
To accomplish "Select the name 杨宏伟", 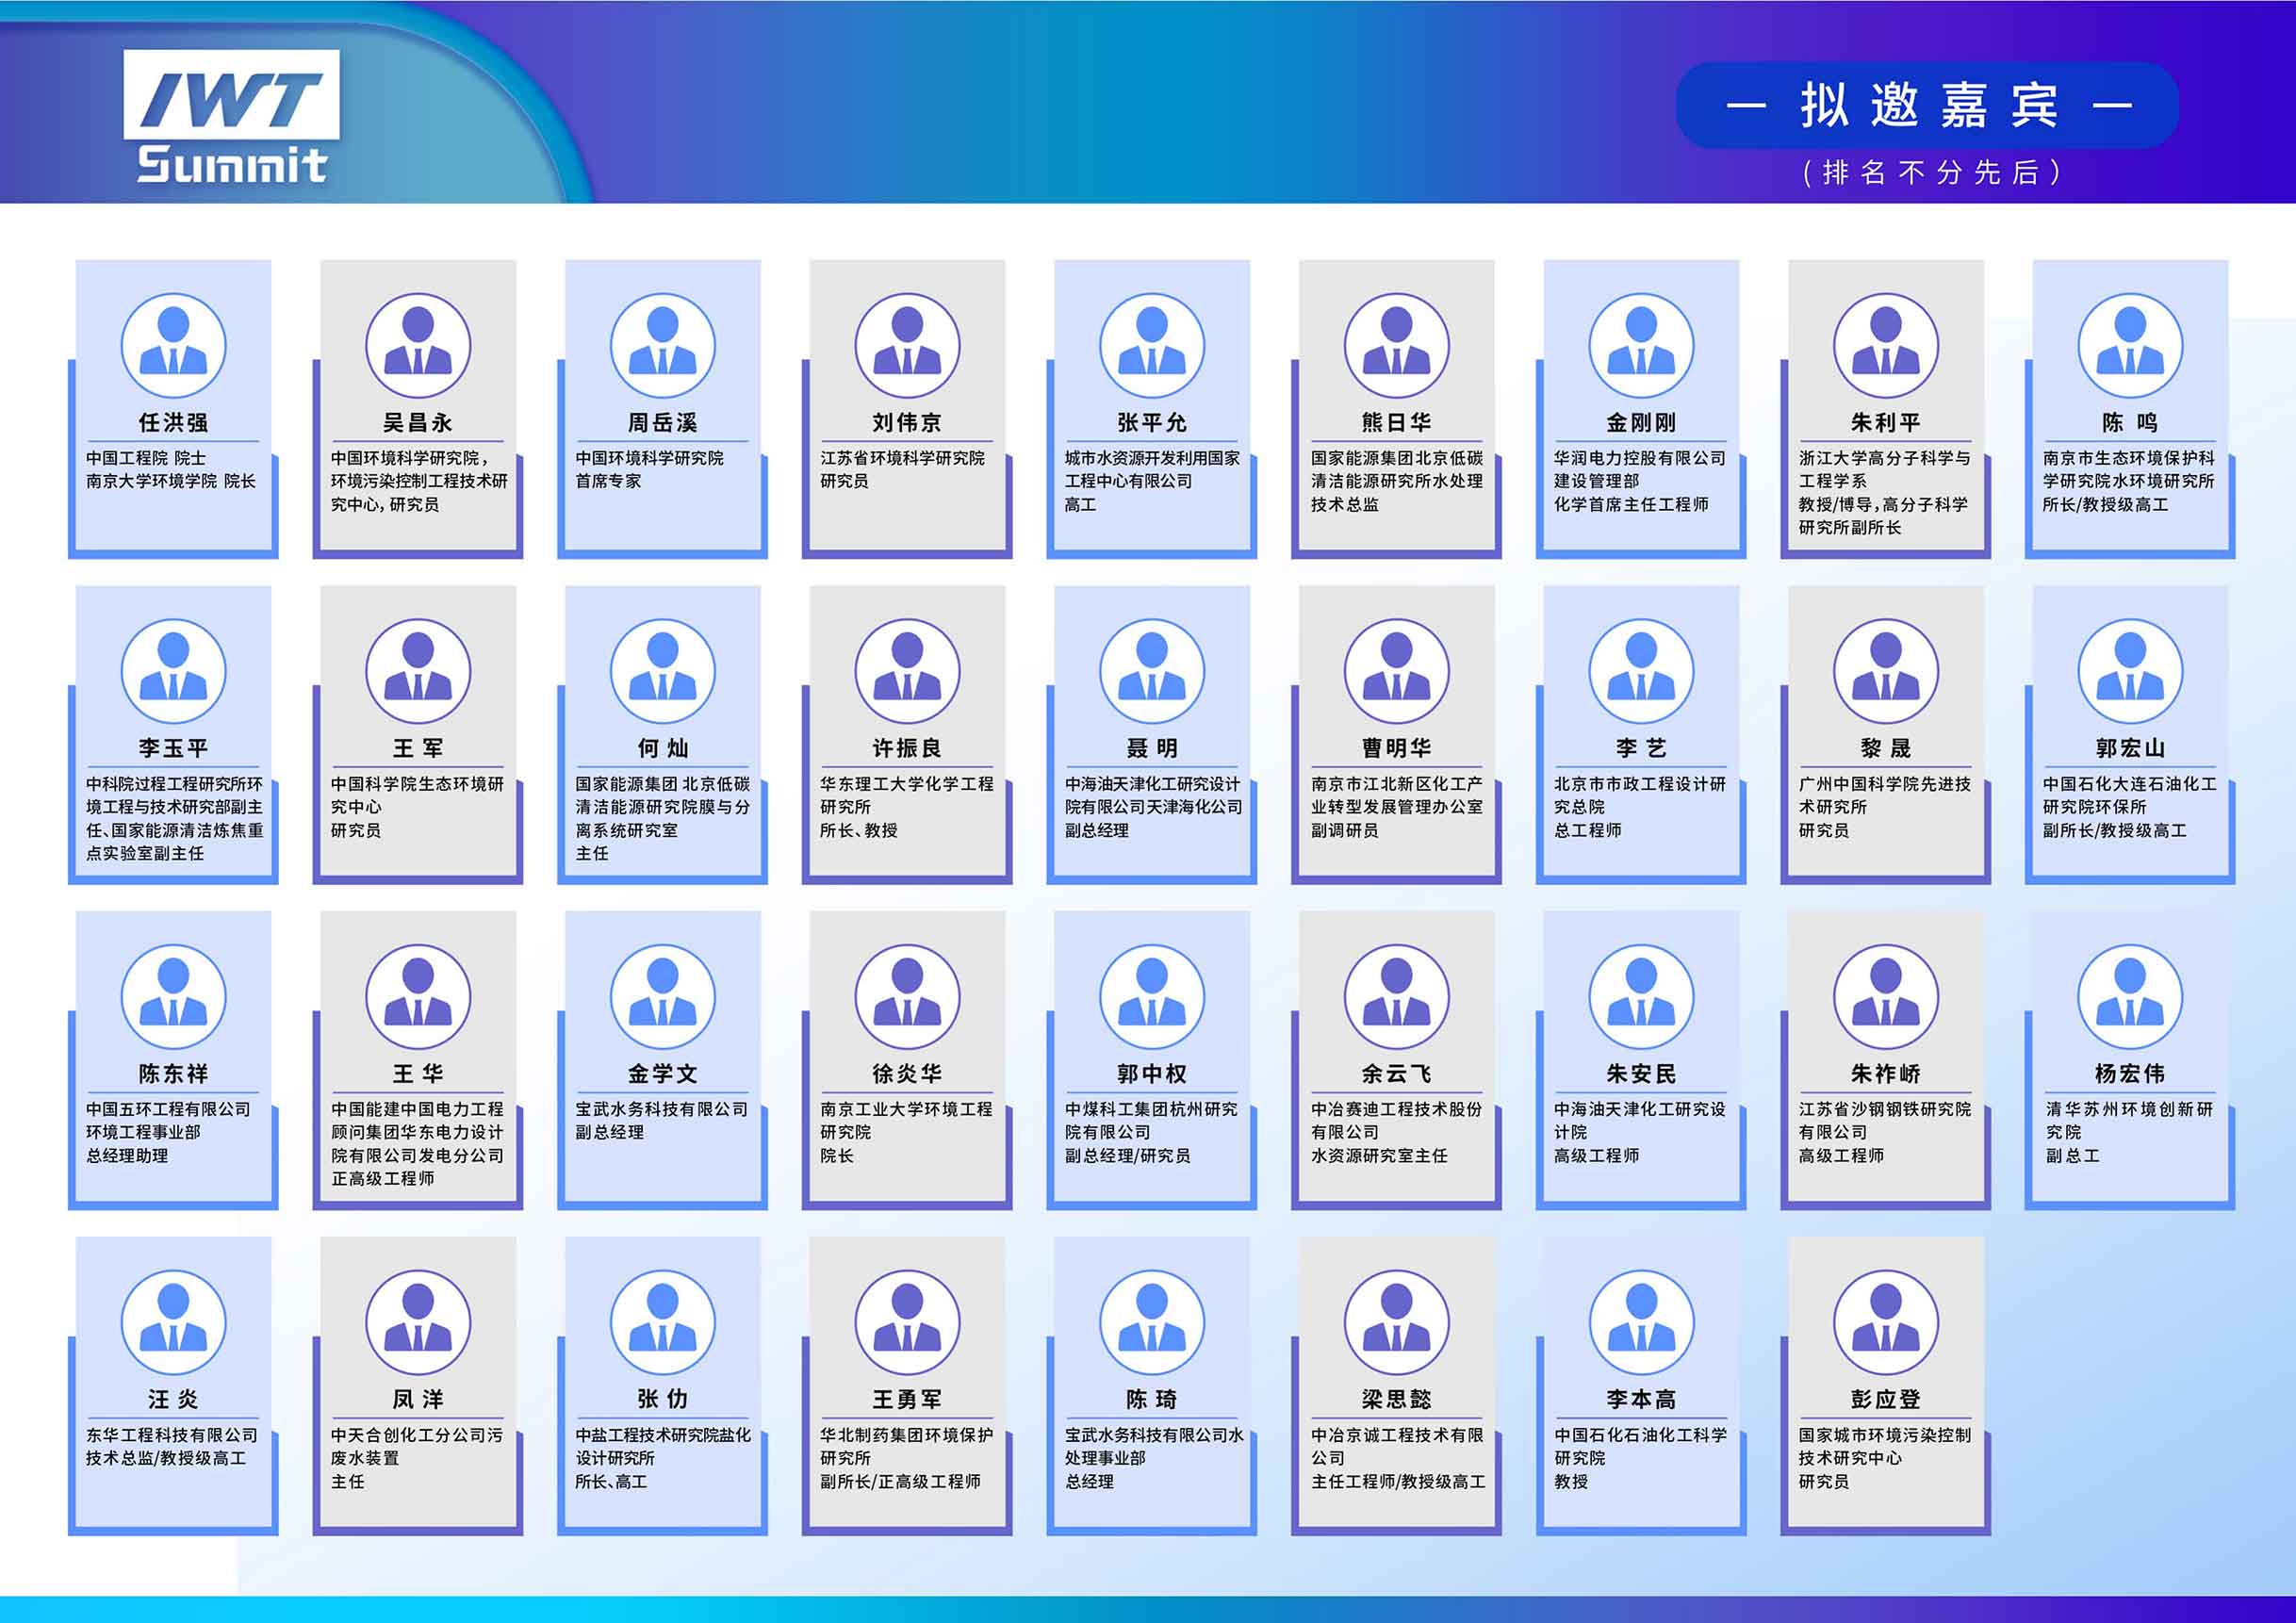I will point(2130,1074).
